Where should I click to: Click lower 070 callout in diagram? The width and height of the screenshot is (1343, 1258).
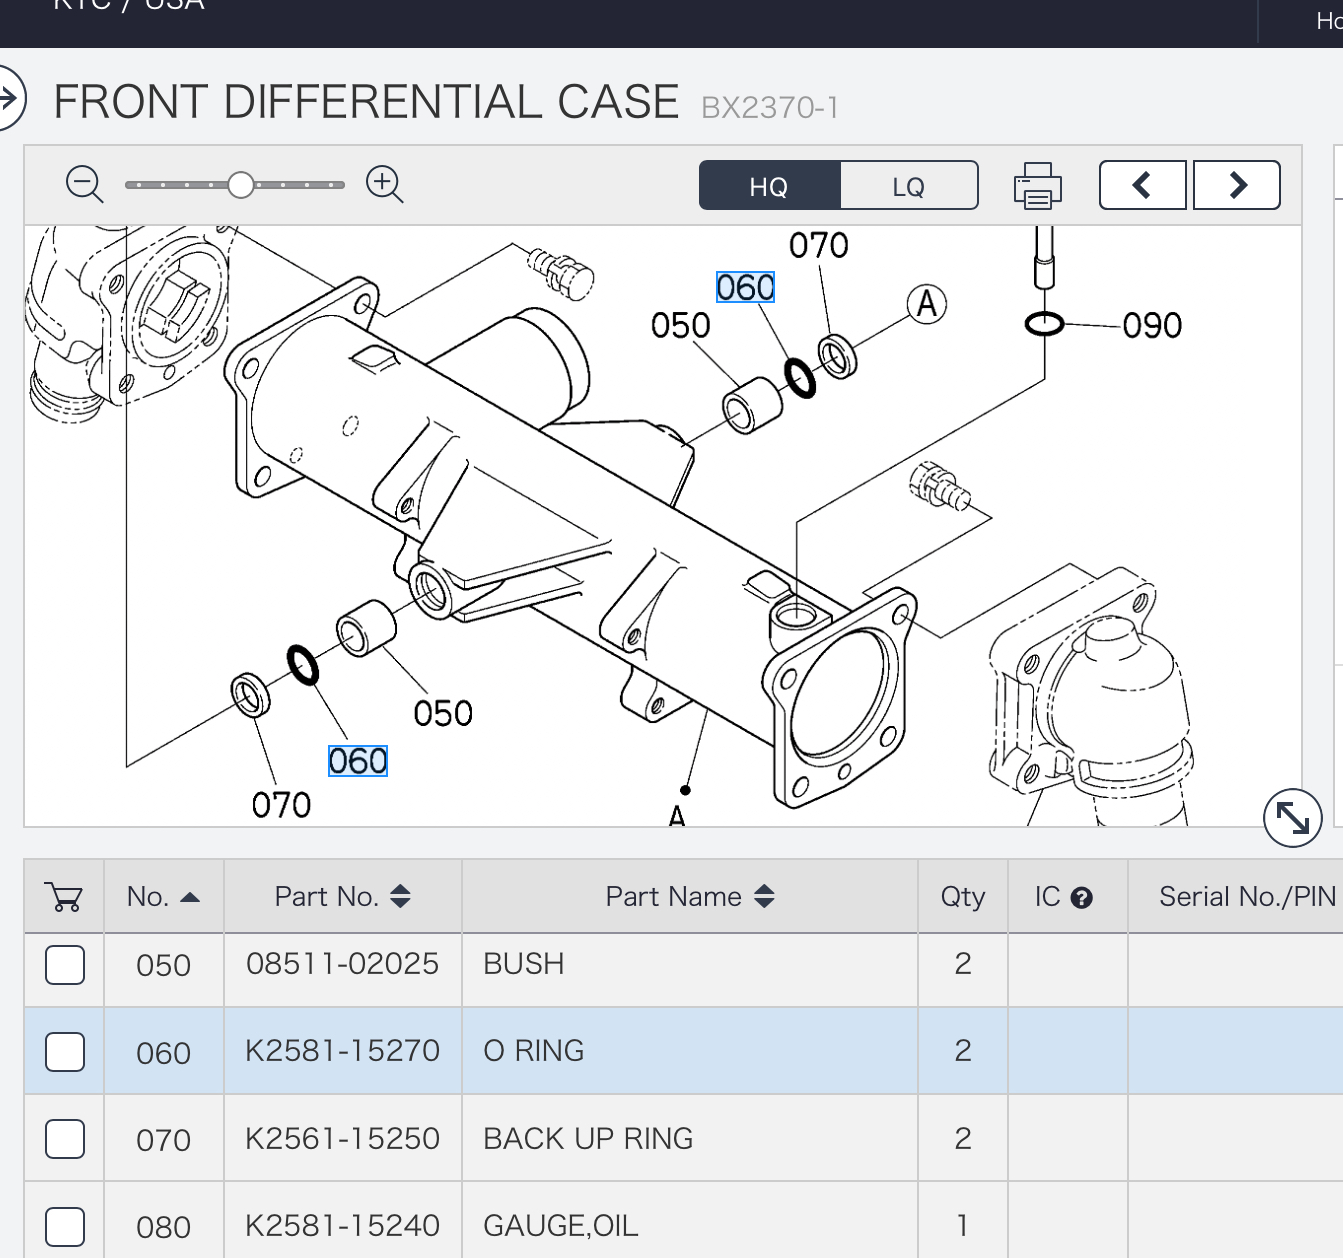(281, 805)
